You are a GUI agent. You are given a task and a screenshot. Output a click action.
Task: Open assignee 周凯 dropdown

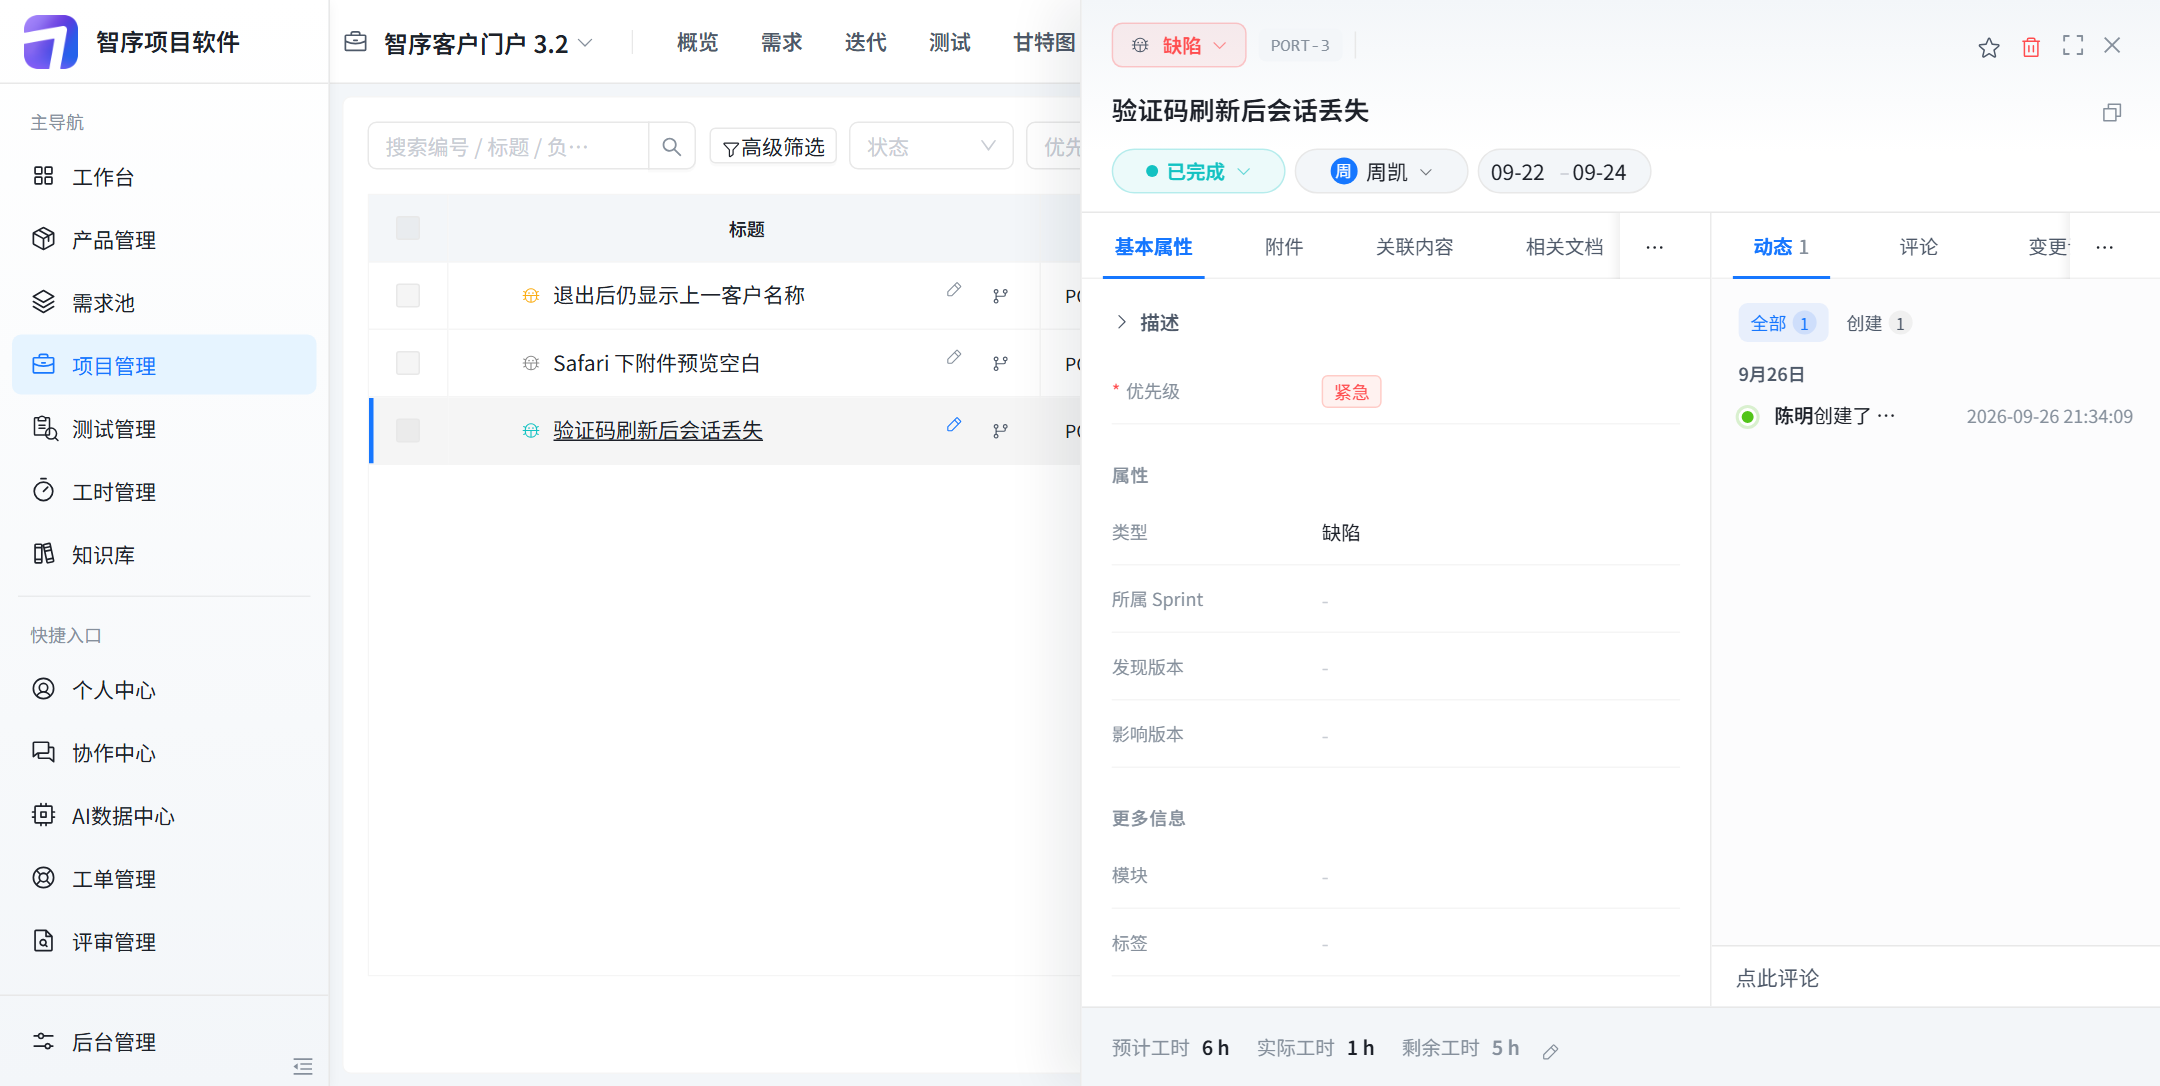tap(1381, 171)
